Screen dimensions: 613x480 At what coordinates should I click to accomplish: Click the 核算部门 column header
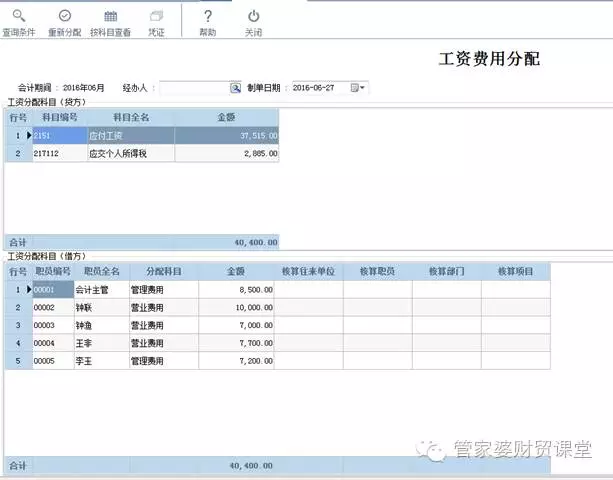coord(447,271)
